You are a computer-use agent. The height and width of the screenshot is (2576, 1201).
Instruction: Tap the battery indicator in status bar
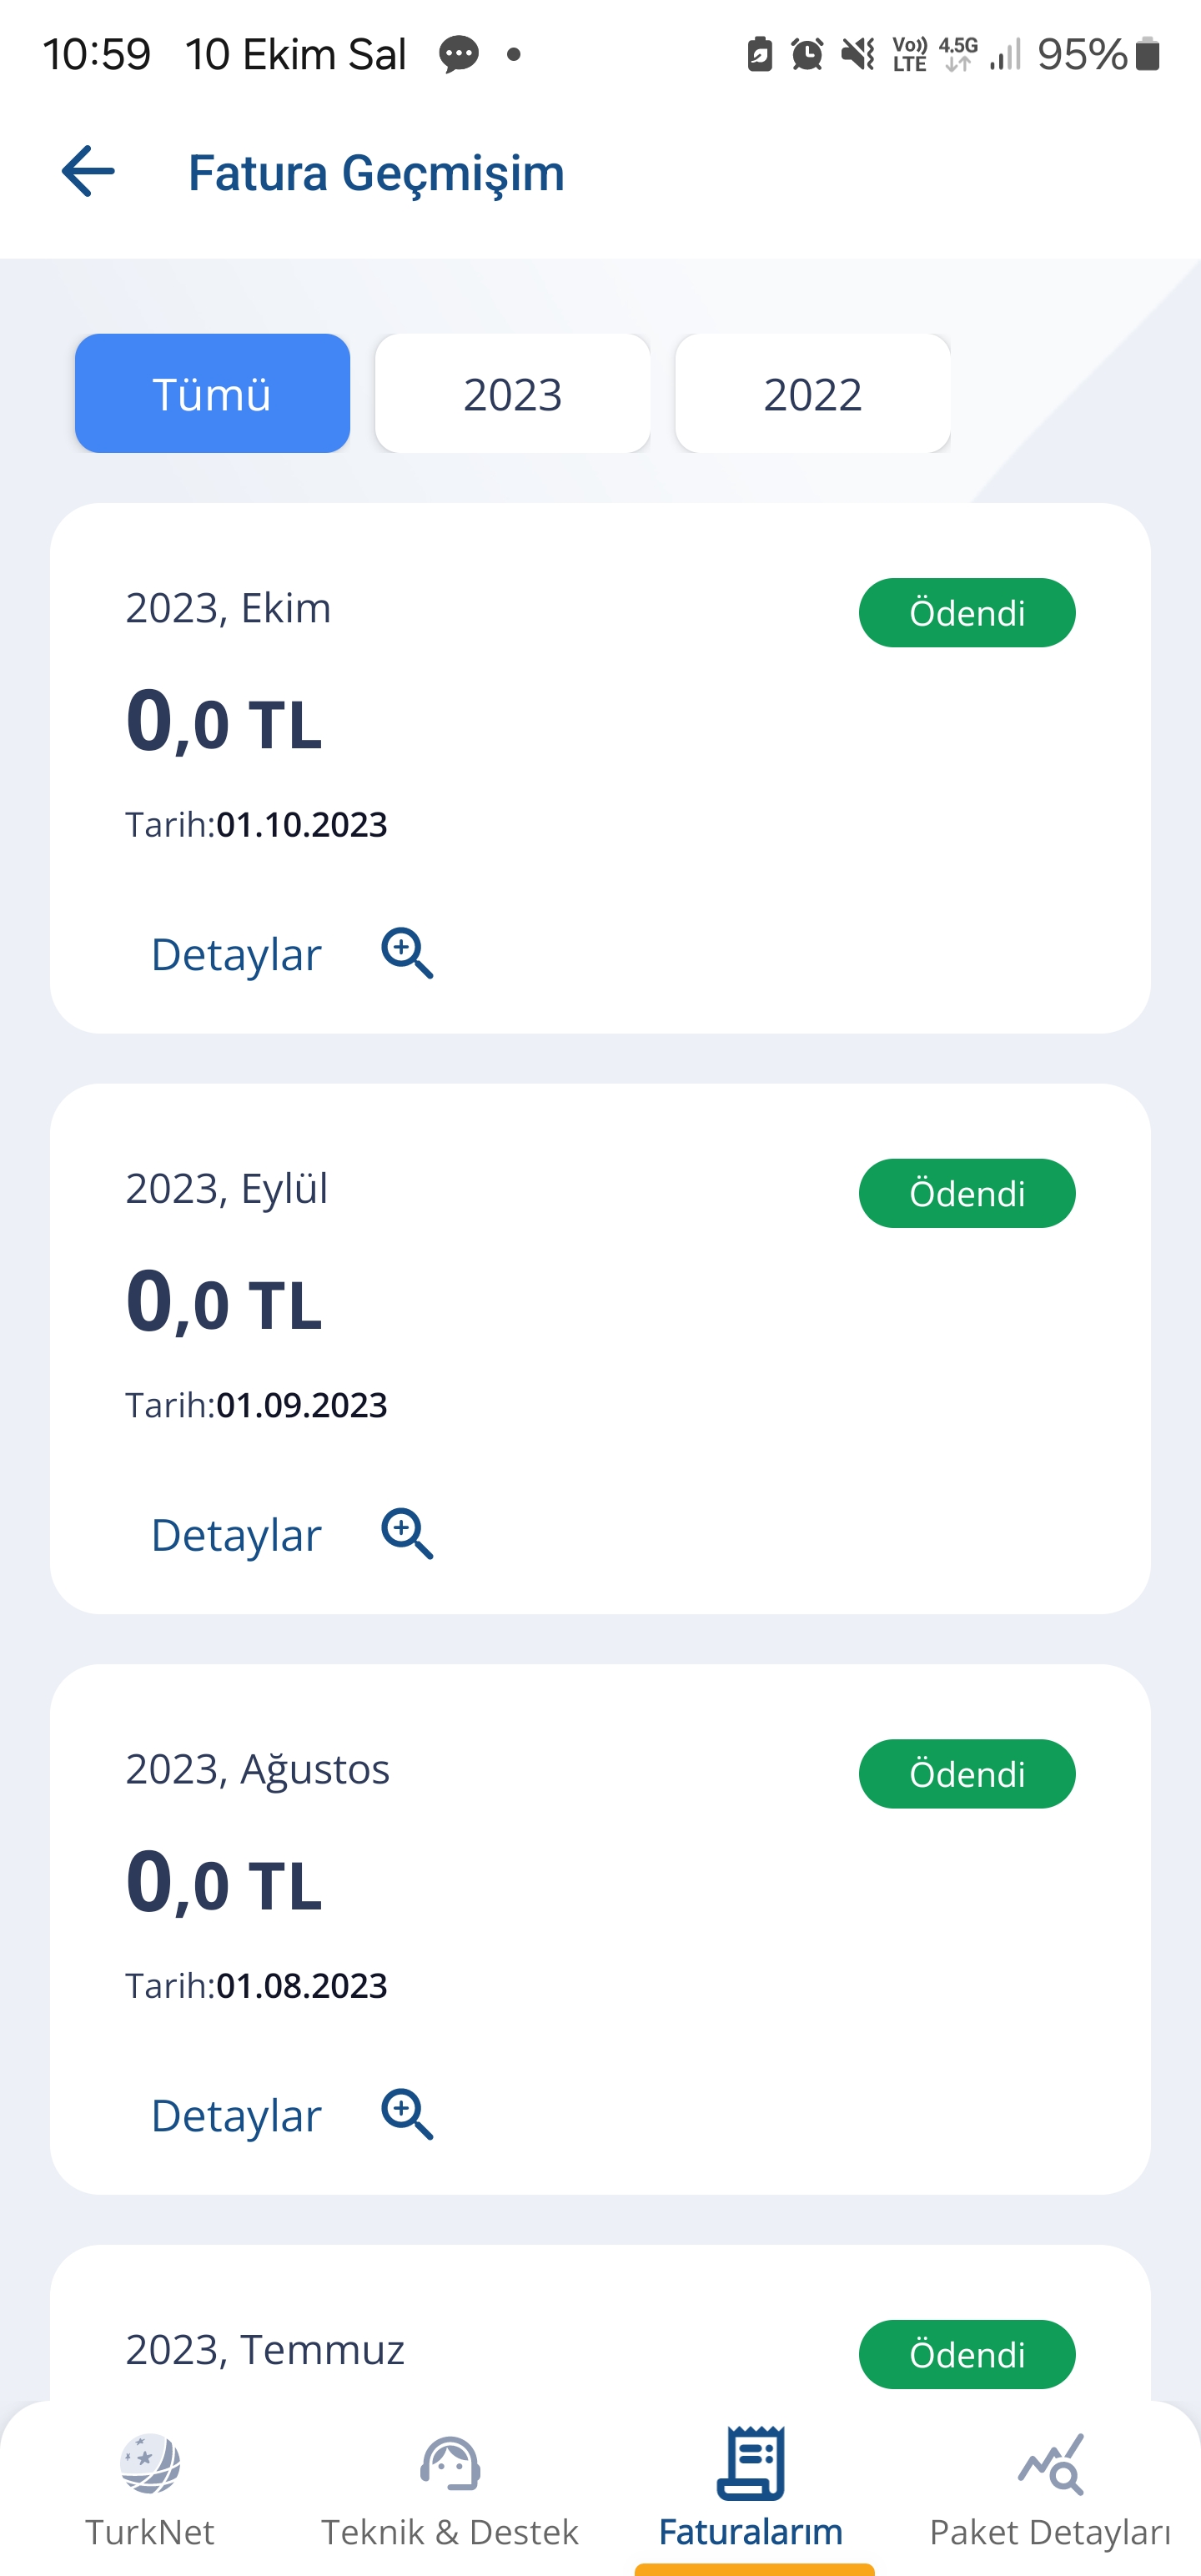(1148, 54)
